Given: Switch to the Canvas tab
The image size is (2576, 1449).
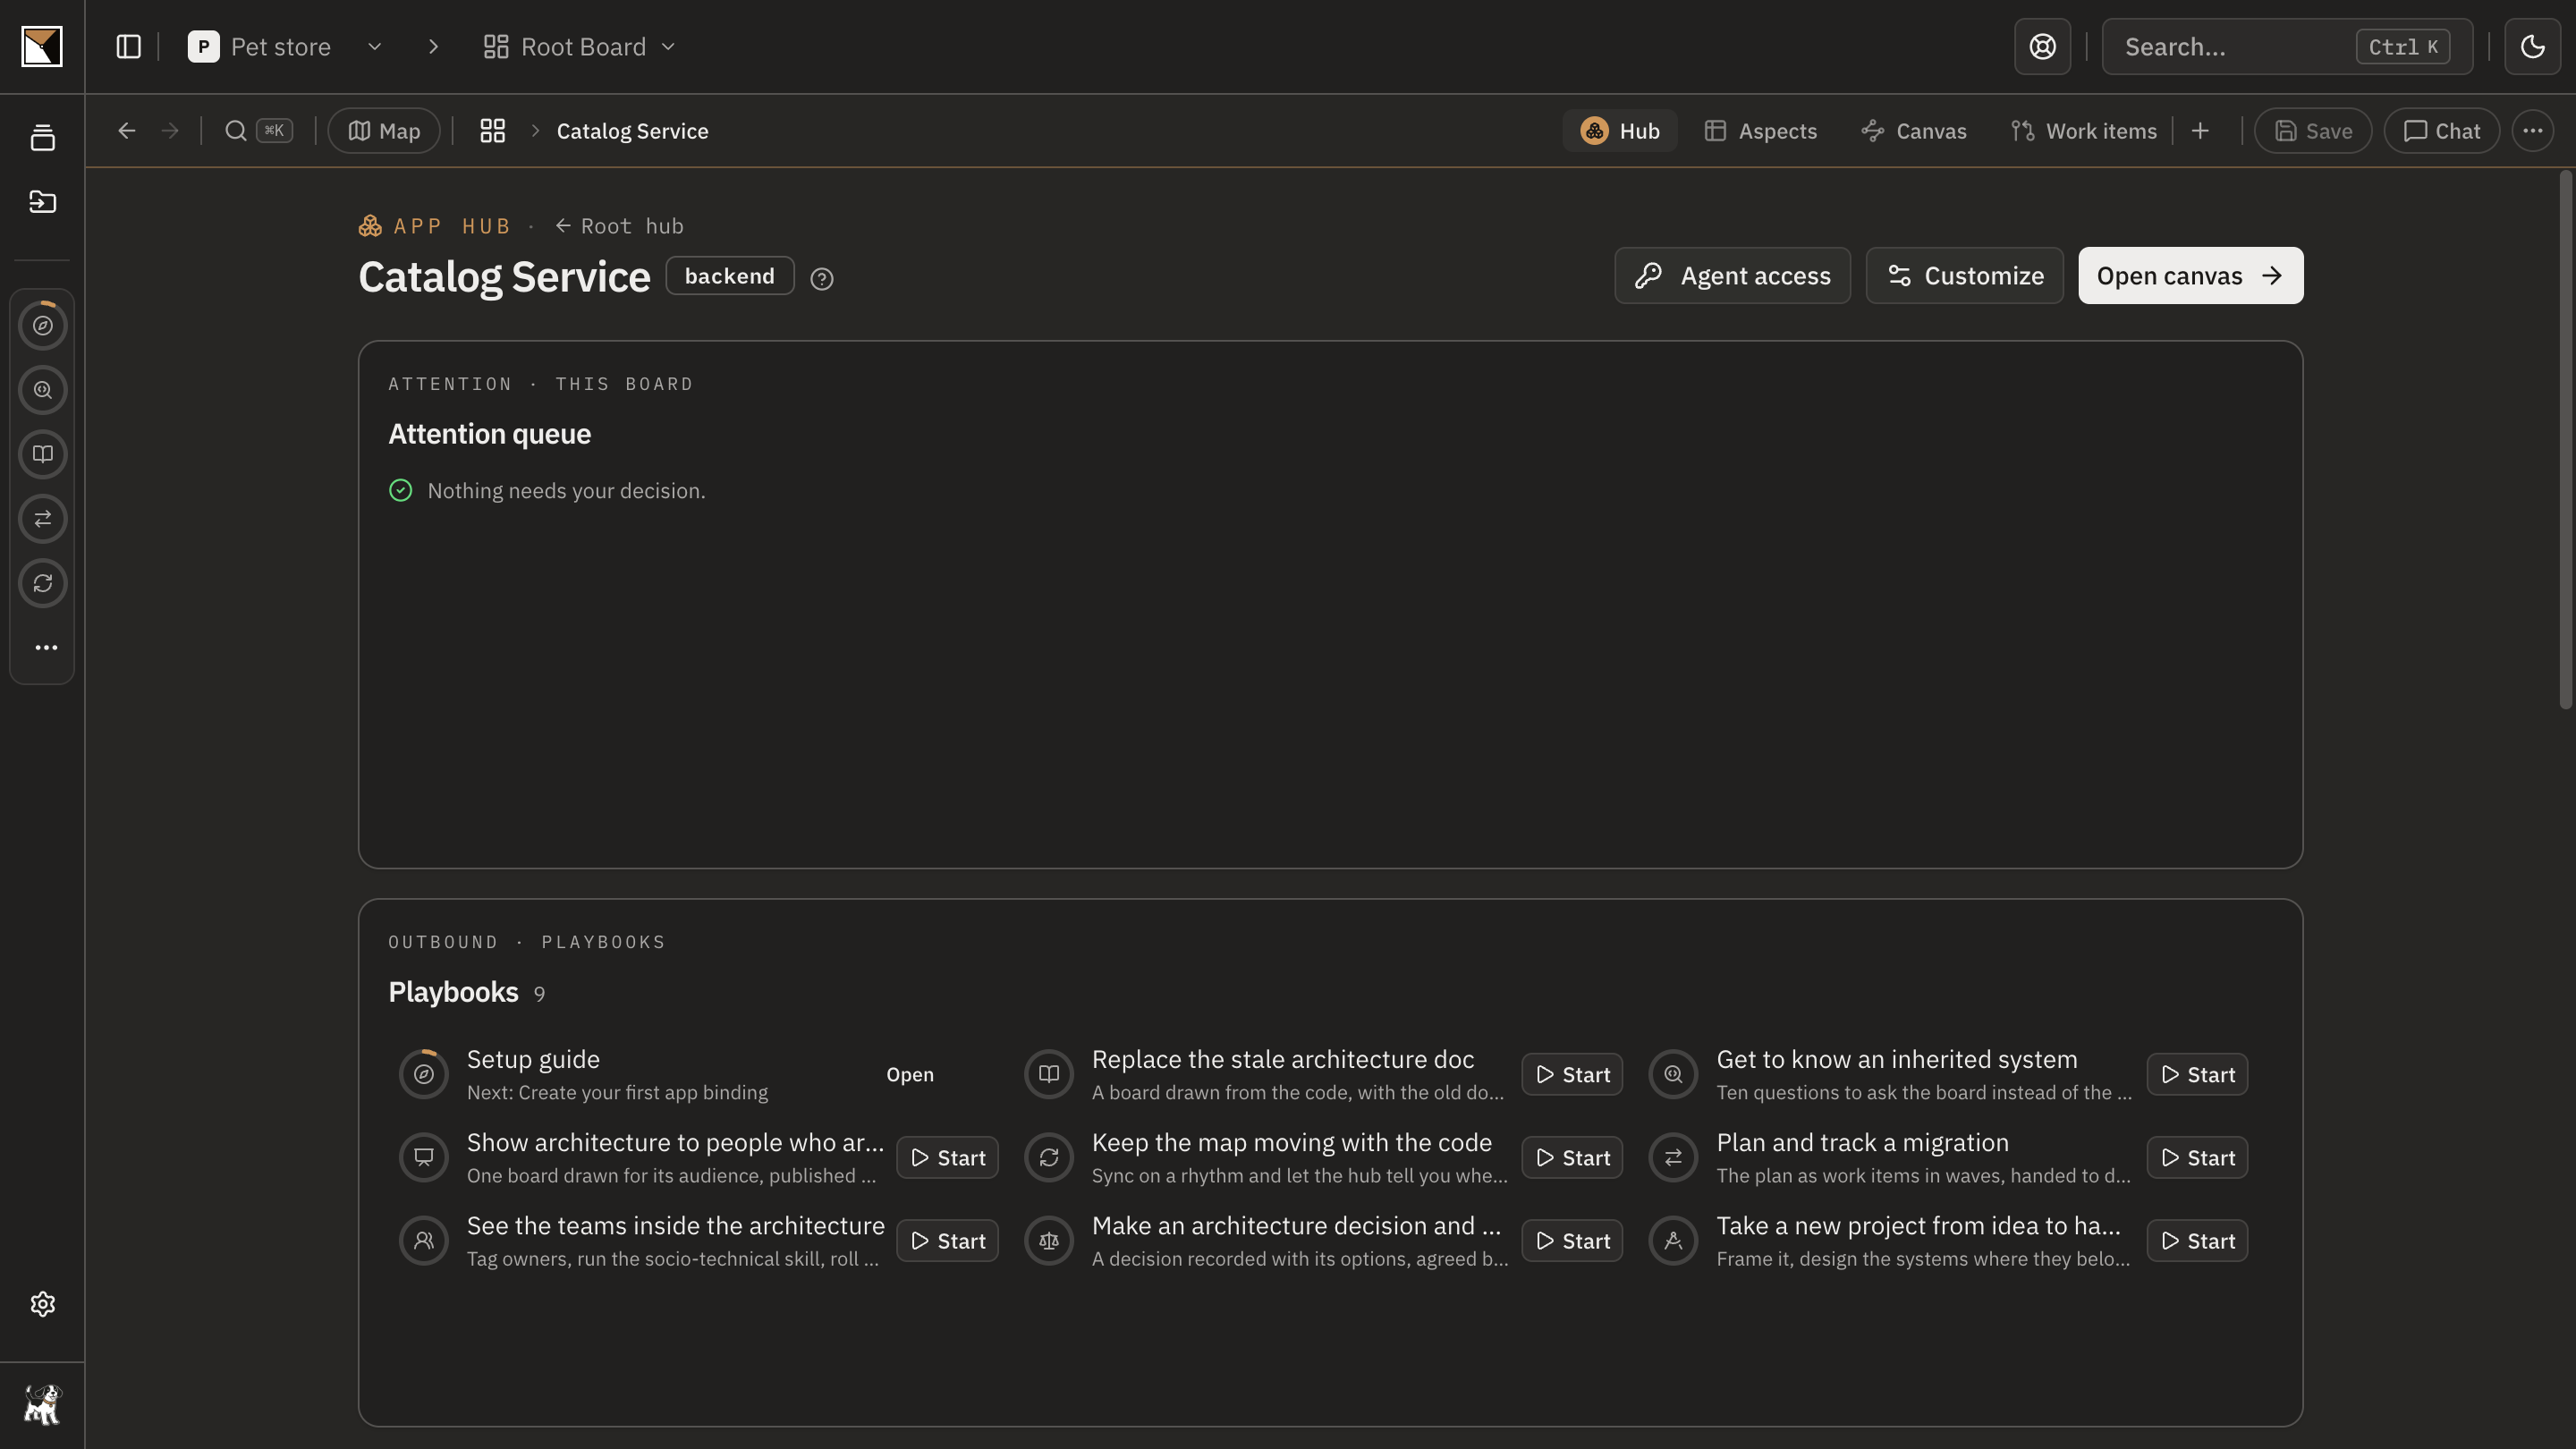Looking at the screenshot, I should (1914, 131).
